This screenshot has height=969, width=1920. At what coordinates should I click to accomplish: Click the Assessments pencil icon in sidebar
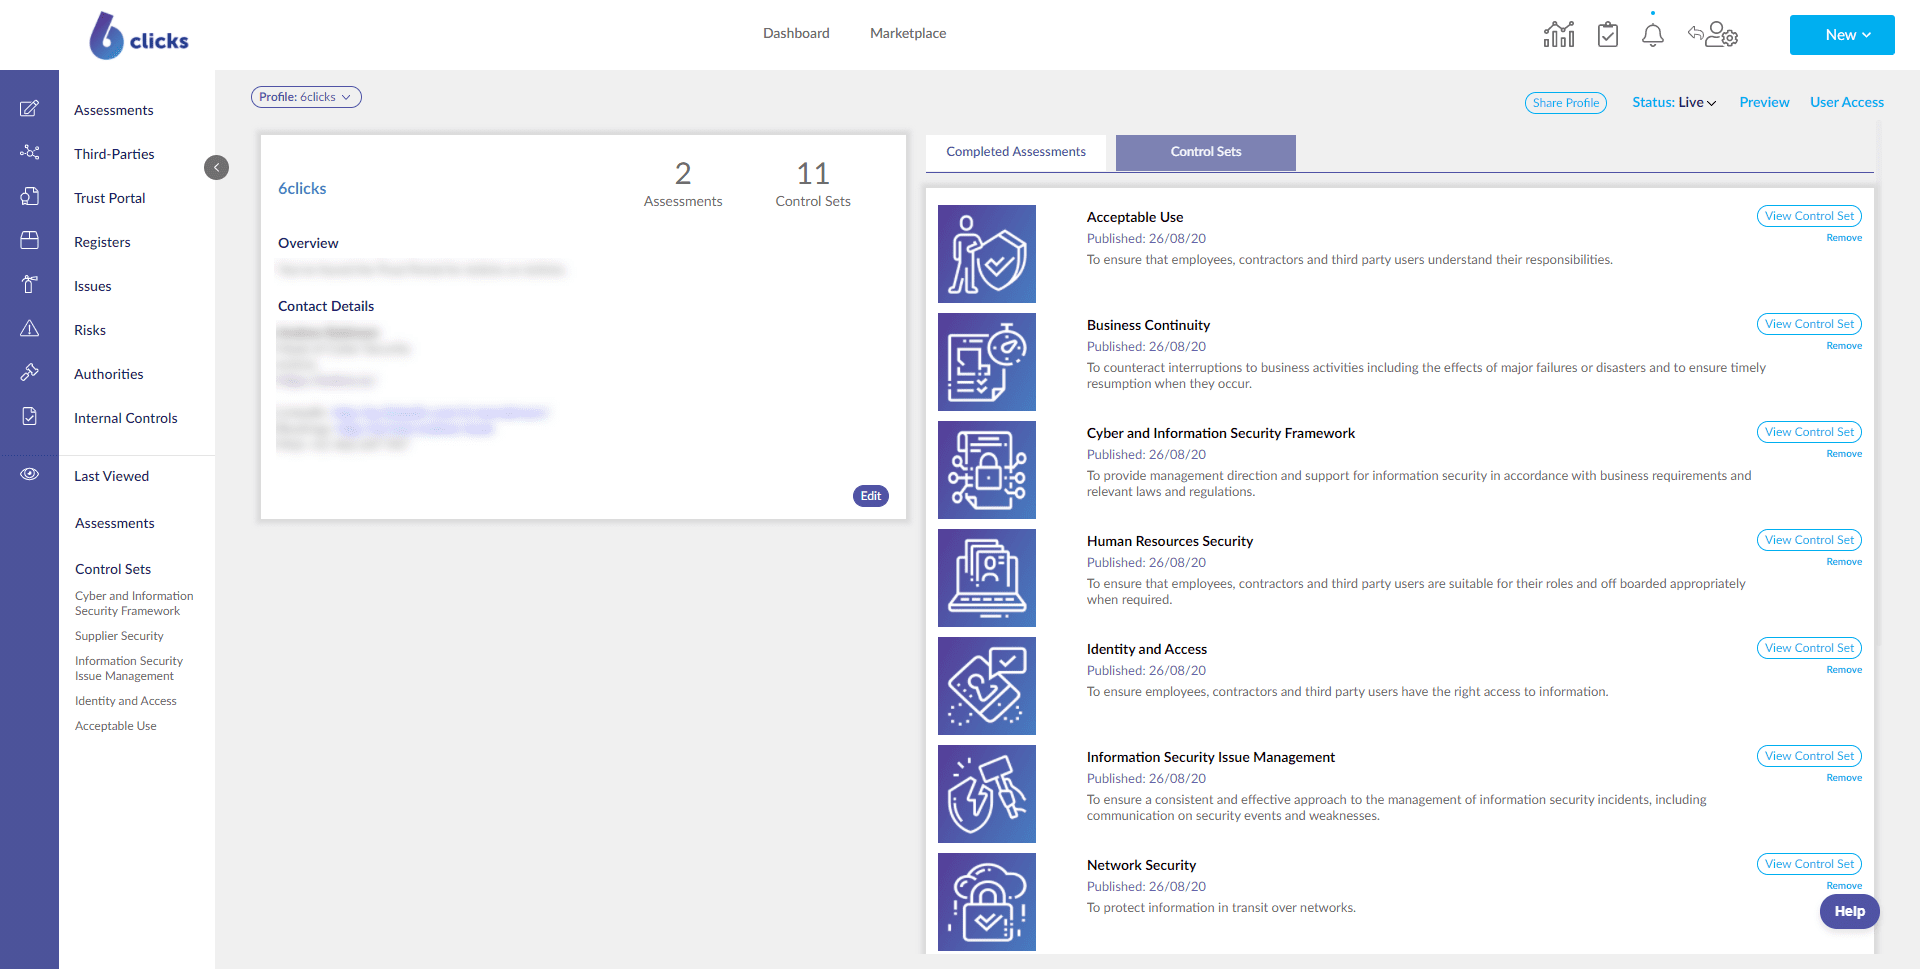pyautogui.click(x=30, y=109)
